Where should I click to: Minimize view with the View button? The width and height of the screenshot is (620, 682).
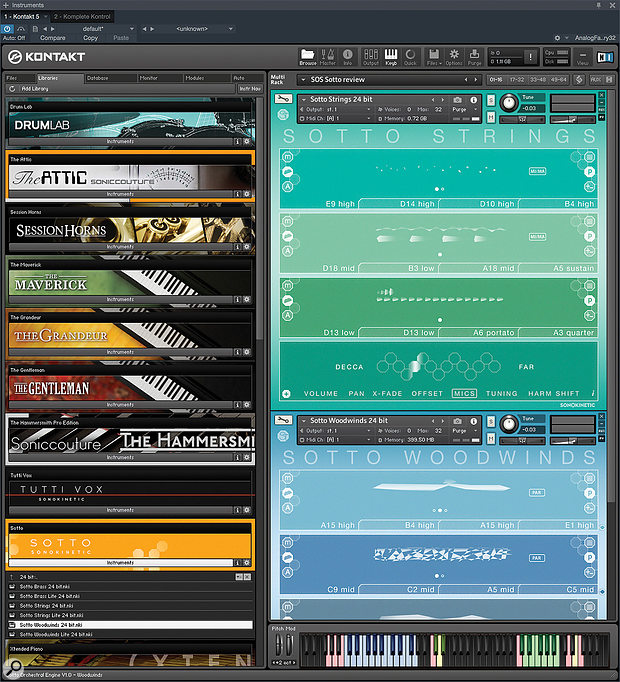tap(583, 57)
